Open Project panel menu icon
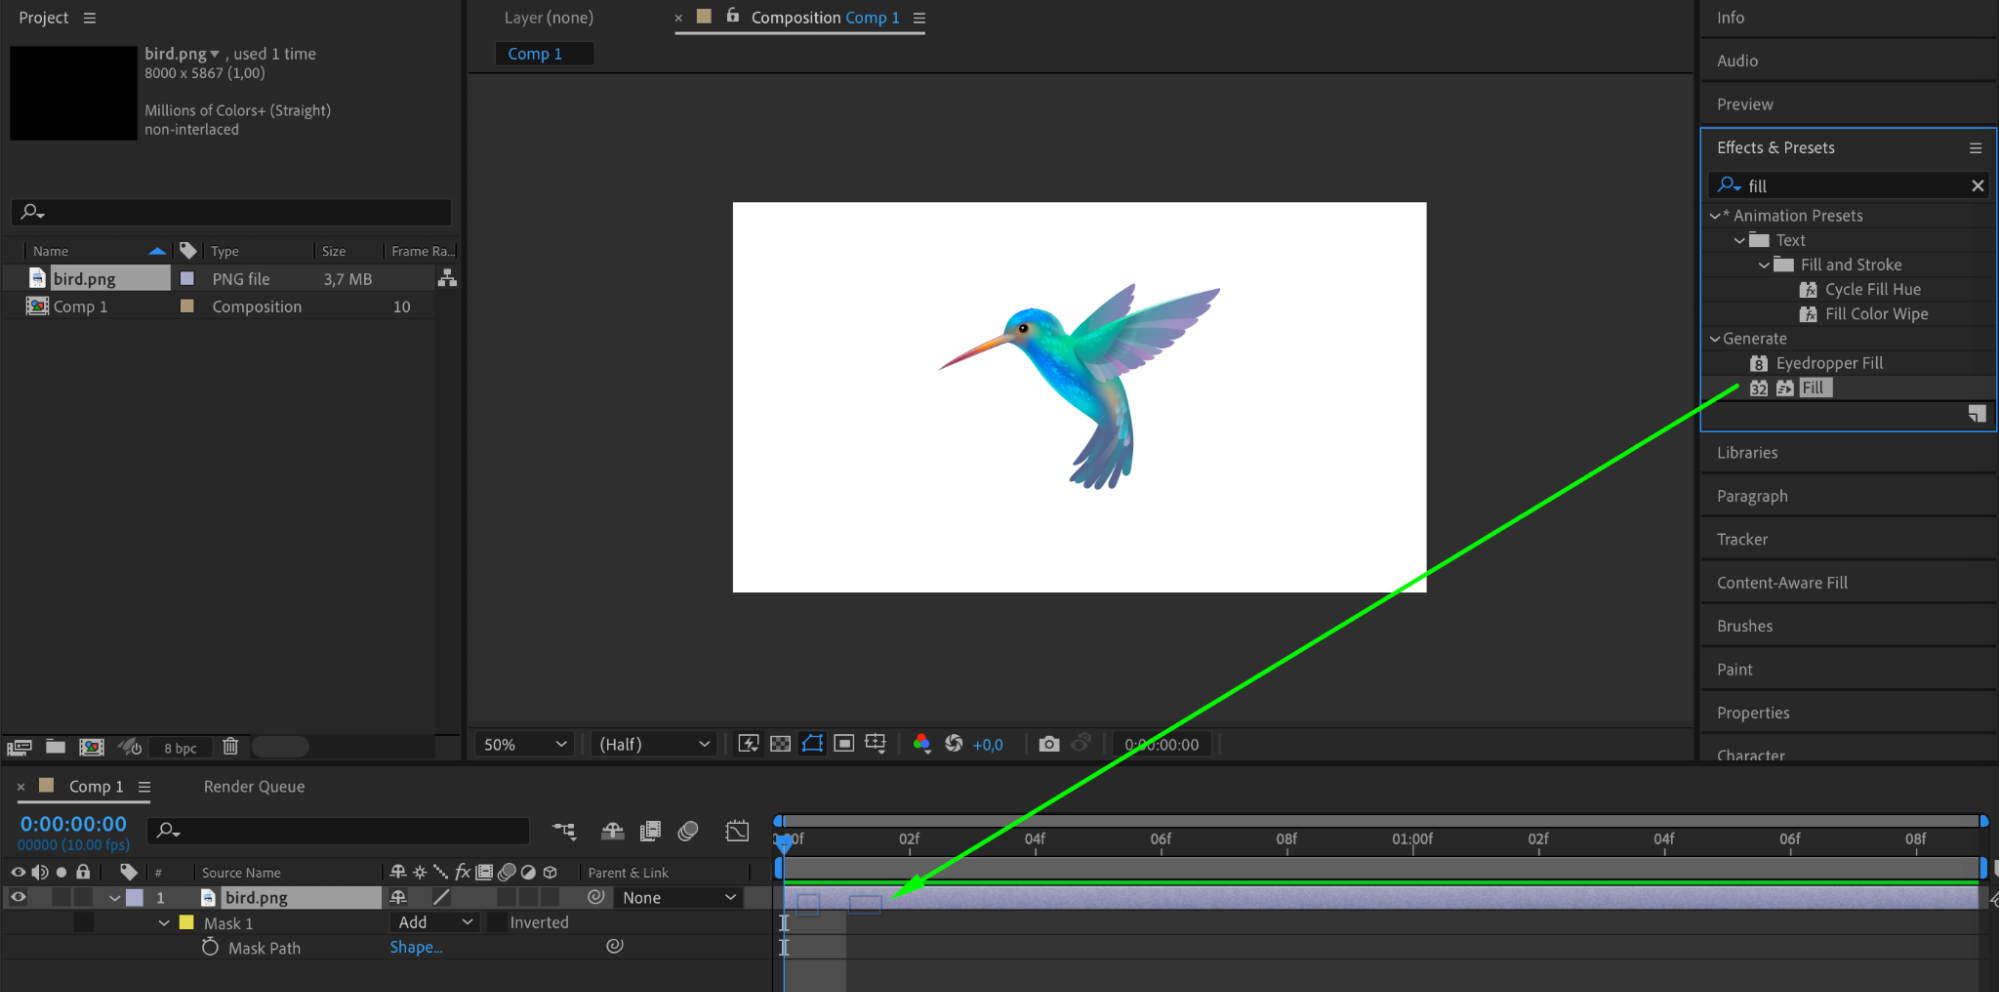The image size is (1999, 992). (x=90, y=18)
